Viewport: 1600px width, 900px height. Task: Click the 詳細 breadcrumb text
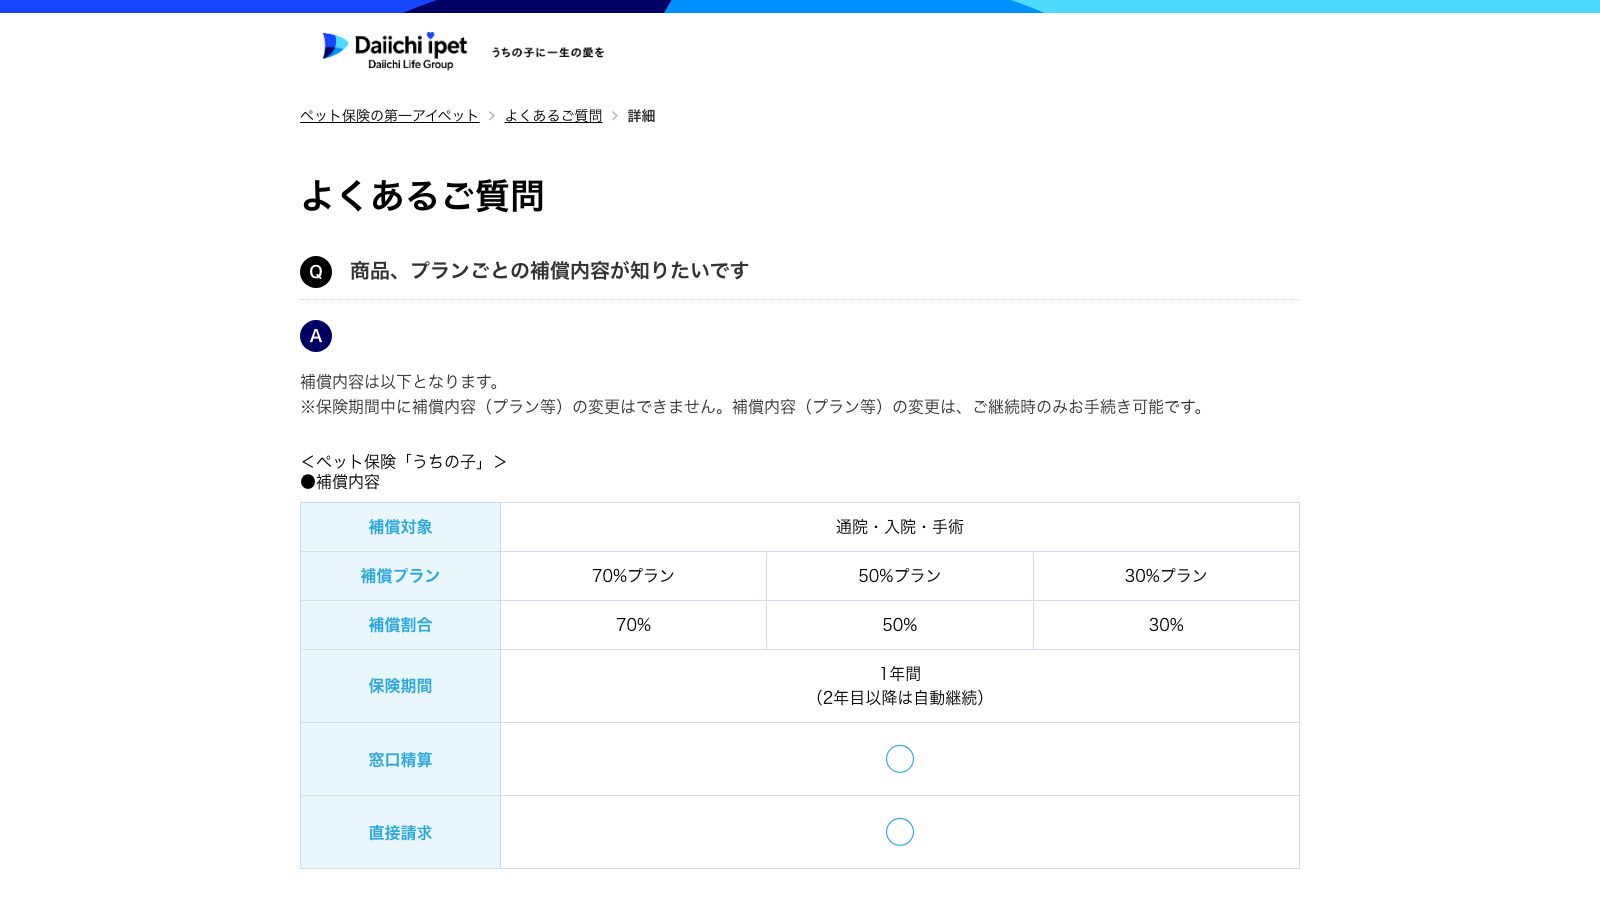click(x=641, y=116)
